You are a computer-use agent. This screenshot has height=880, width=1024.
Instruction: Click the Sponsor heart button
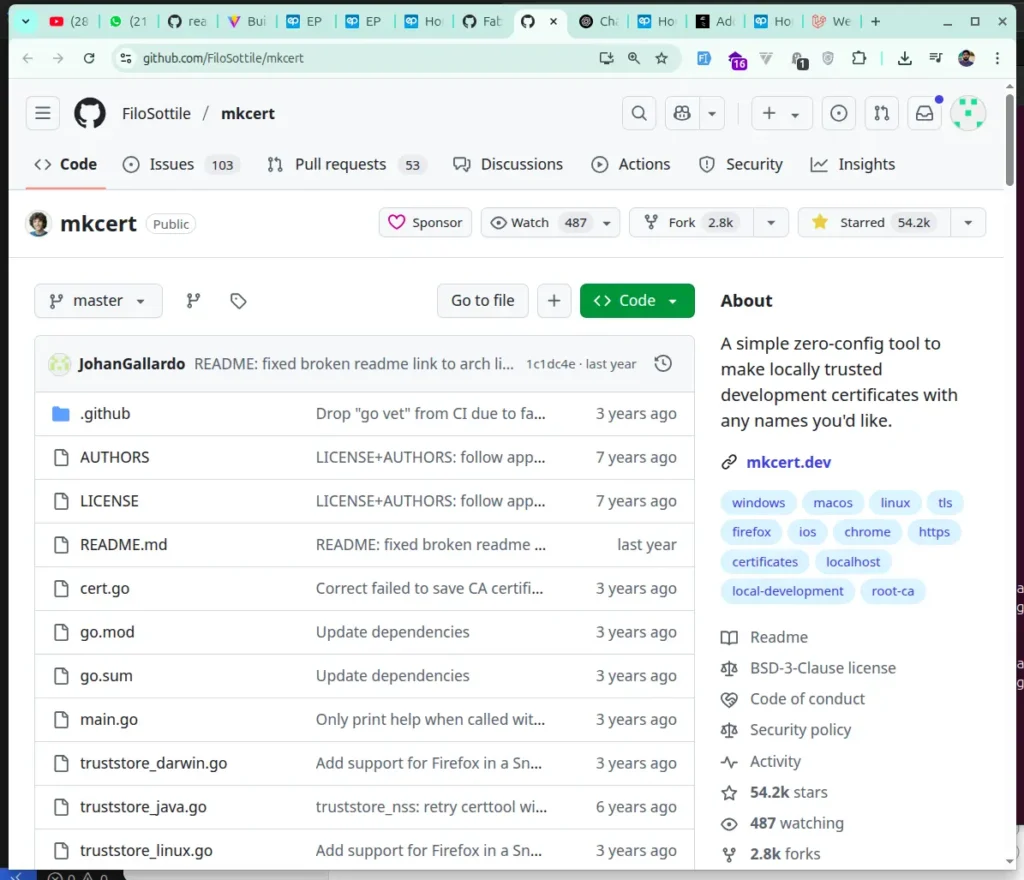point(425,223)
